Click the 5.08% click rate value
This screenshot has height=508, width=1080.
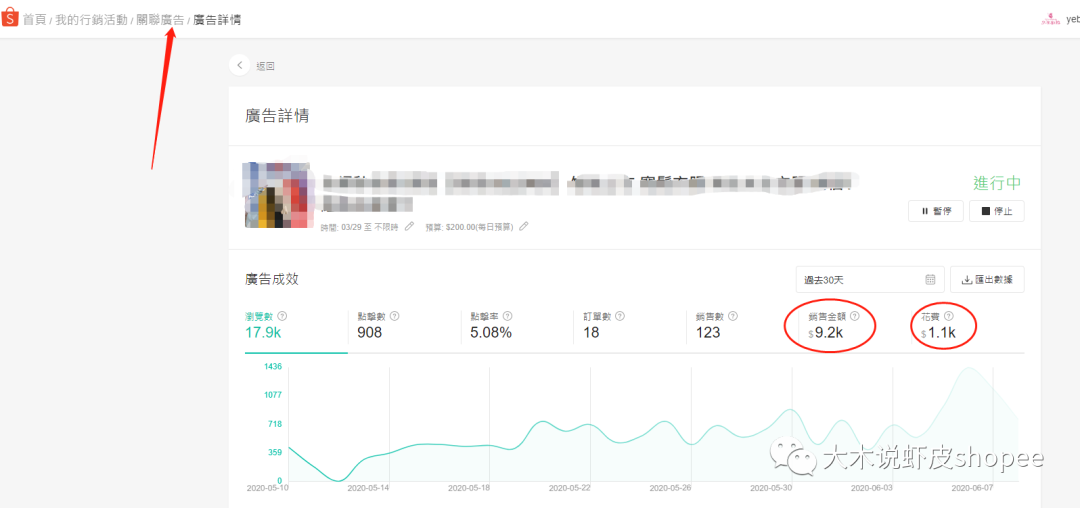point(491,333)
